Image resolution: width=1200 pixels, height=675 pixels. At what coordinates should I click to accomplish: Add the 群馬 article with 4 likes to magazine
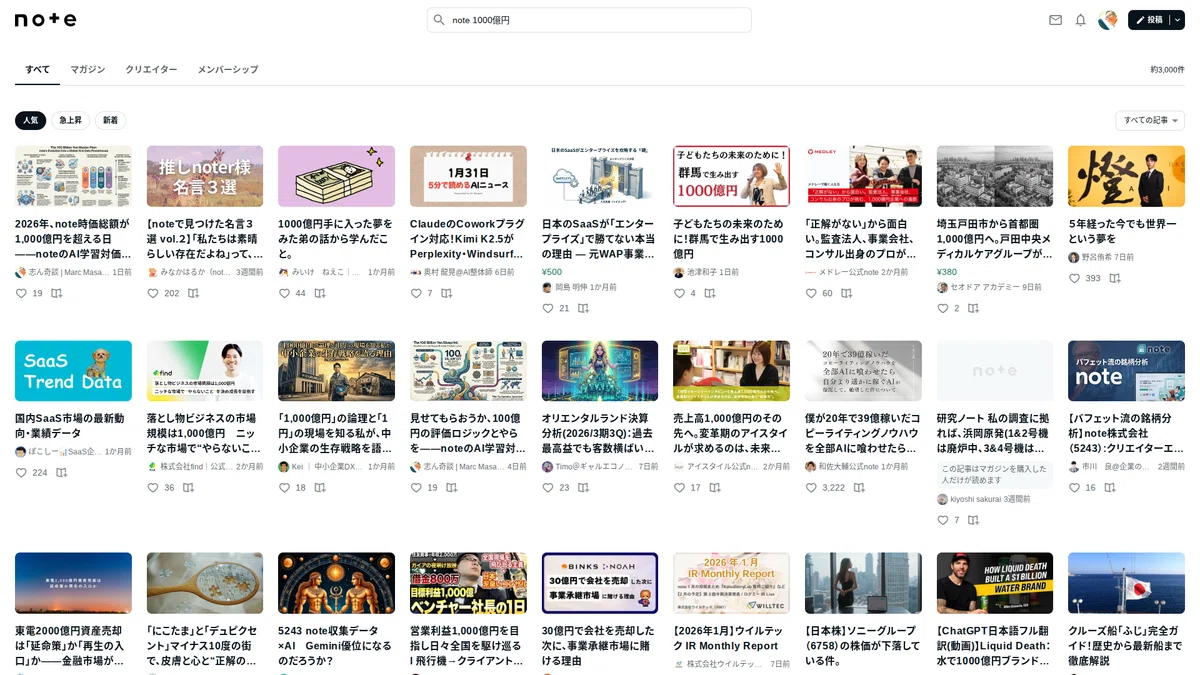[x=710, y=293]
